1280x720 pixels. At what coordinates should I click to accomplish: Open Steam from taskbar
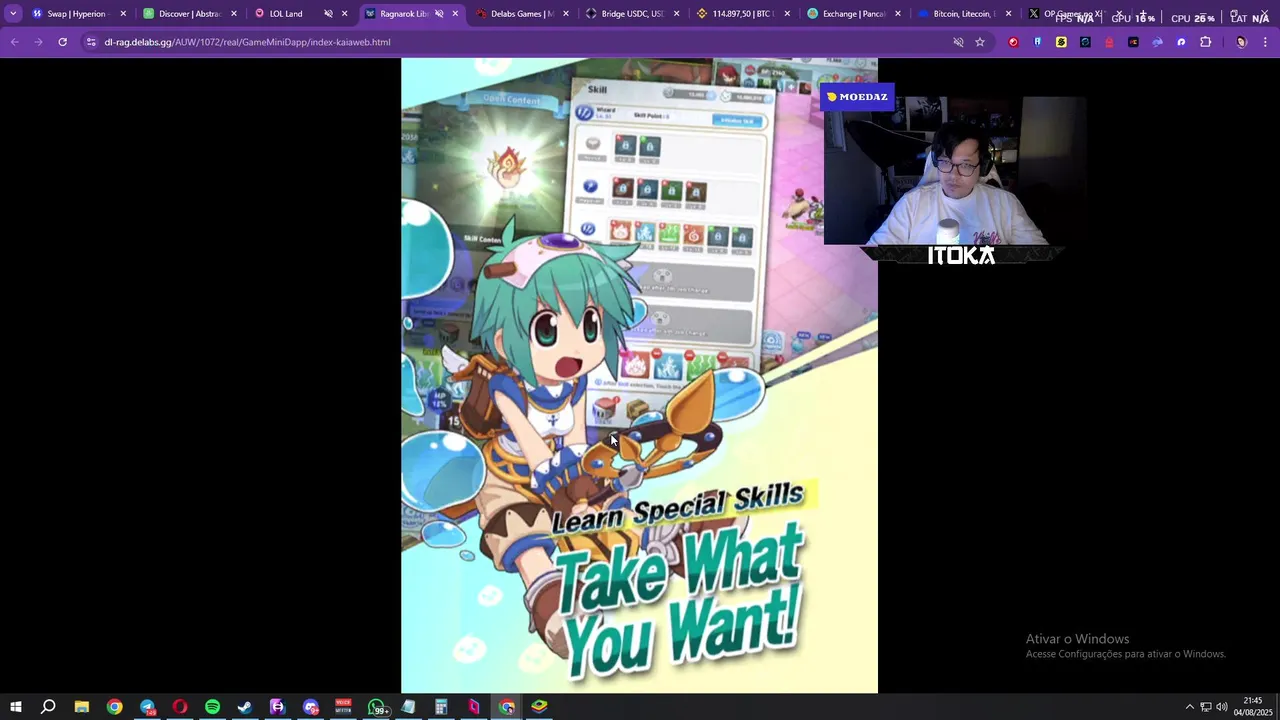pyautogui.click(x=245, y=707)
